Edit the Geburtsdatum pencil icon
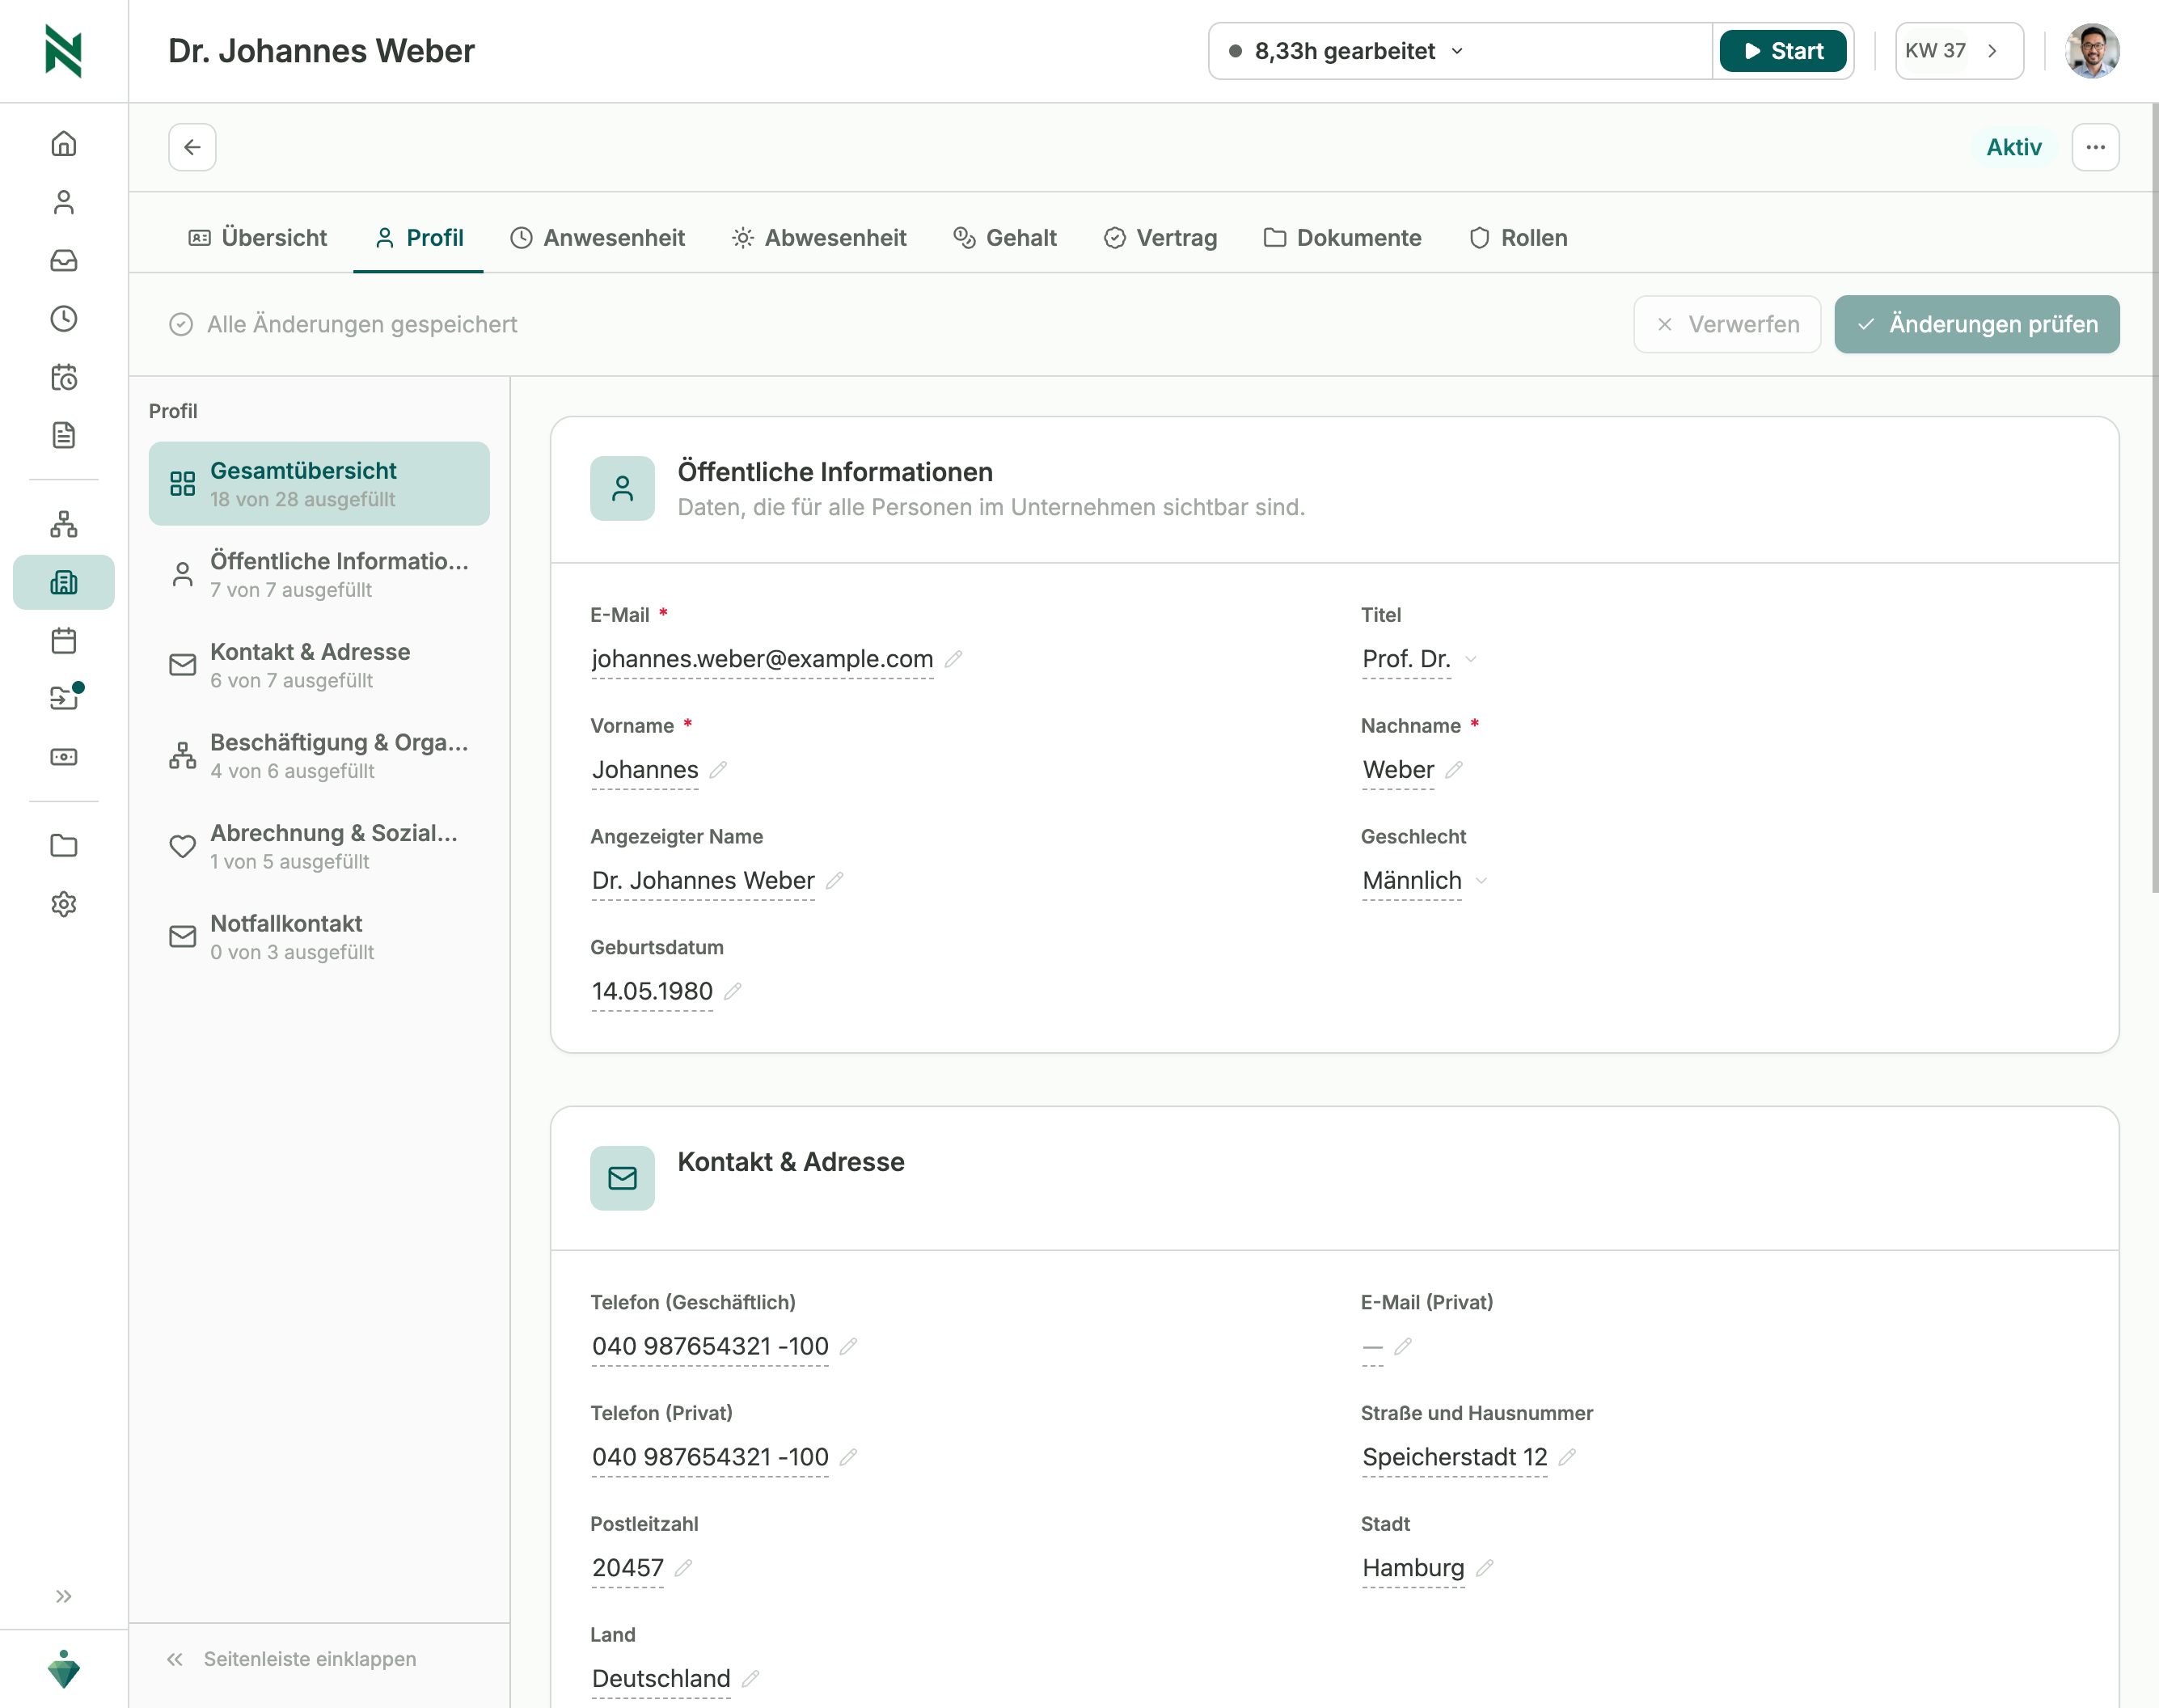This screenshot has width=2159, height=1708. tap(733, 991)
